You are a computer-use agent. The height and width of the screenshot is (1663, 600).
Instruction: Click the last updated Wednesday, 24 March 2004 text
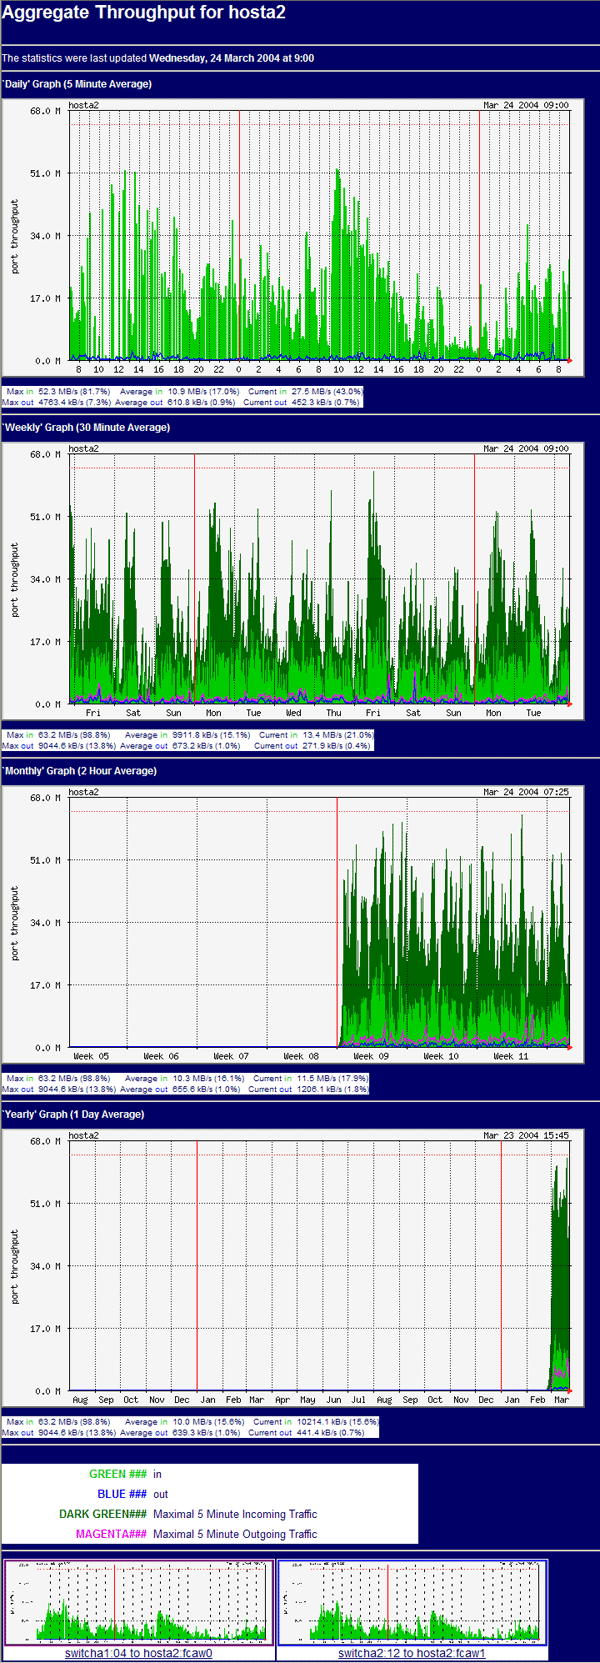pyautogui.click(x=231, y=58)
